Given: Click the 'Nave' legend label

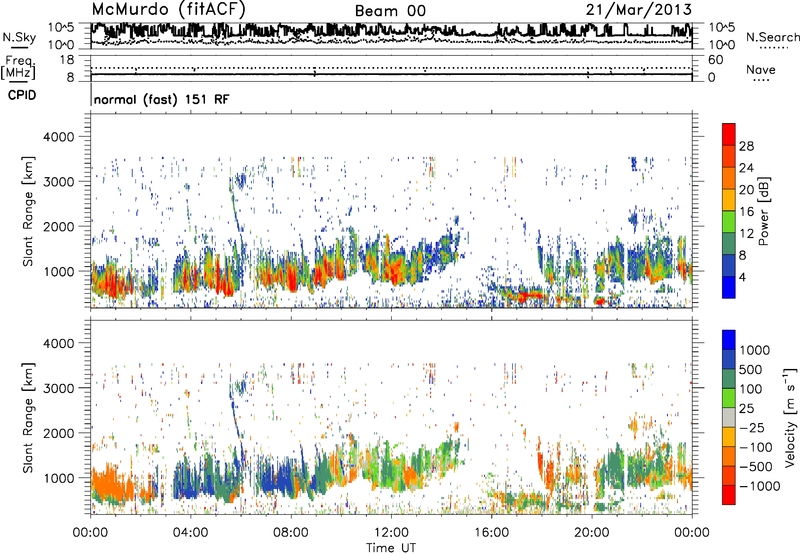Looking at the screenshot, I should point(761,70).
